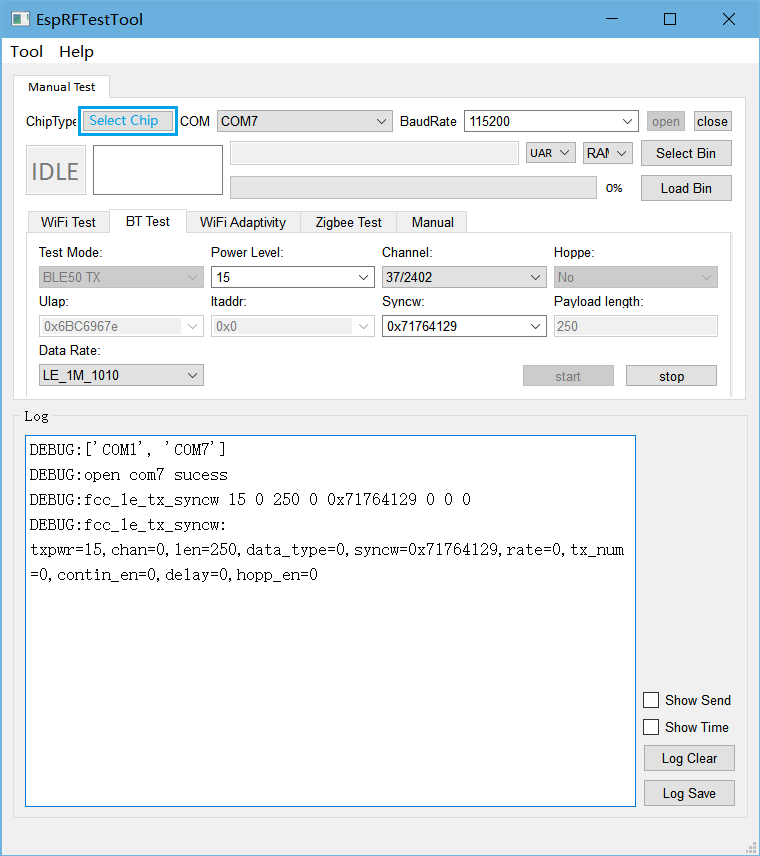Expand the BaudRate dropdown
Screen dimensions: 760x856
[550, 121]
